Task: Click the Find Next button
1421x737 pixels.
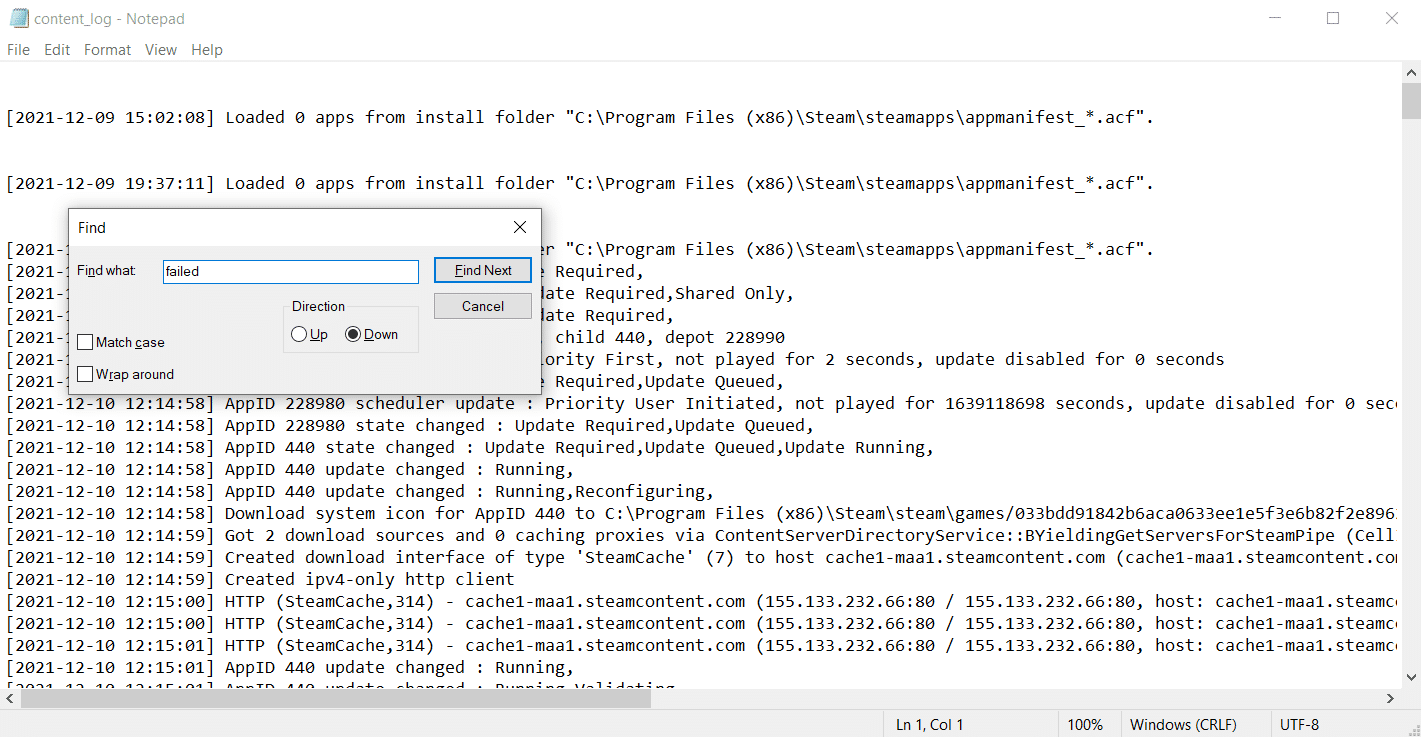Action: point(483,270)
